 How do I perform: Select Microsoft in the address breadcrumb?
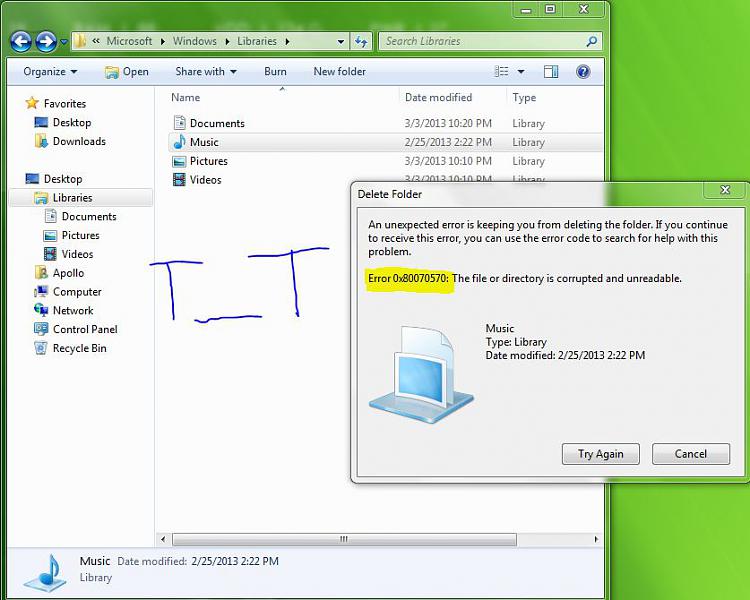(x=129, y=41)
